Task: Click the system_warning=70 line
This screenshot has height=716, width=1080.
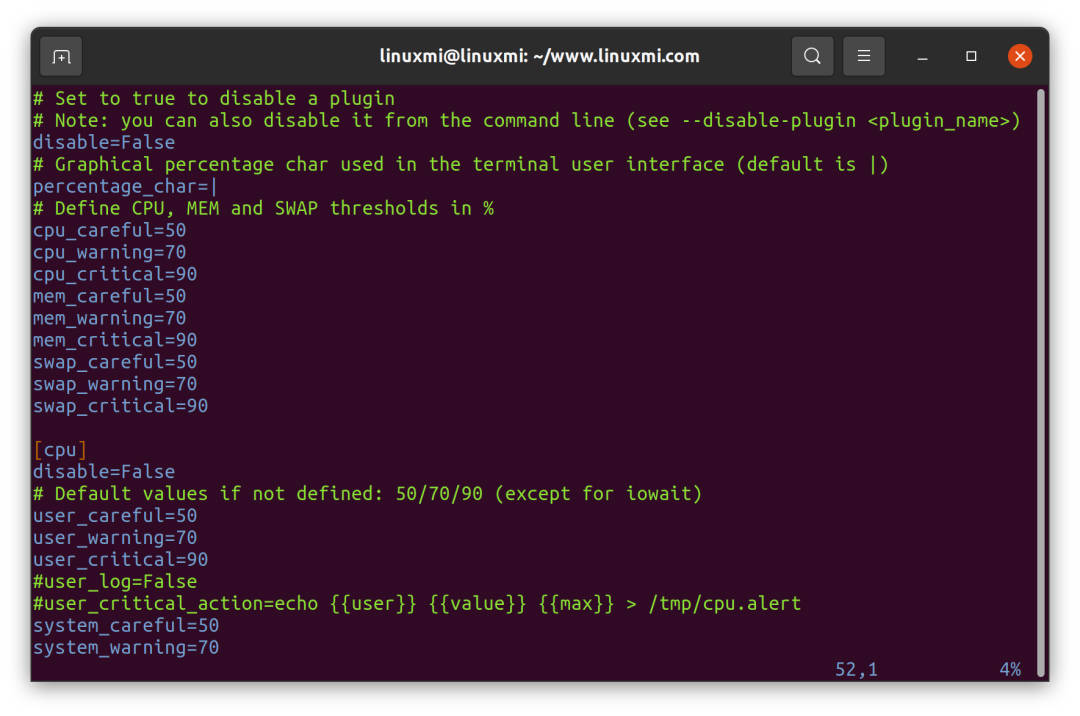Action: point(126,648)
